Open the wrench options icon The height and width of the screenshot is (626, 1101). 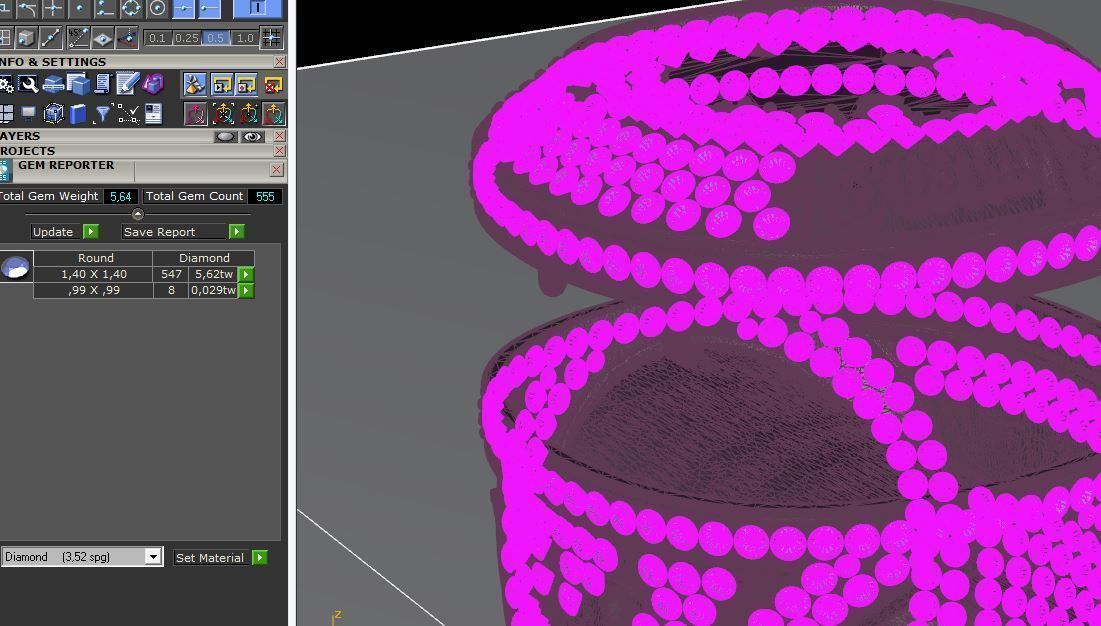coord(28,84)
